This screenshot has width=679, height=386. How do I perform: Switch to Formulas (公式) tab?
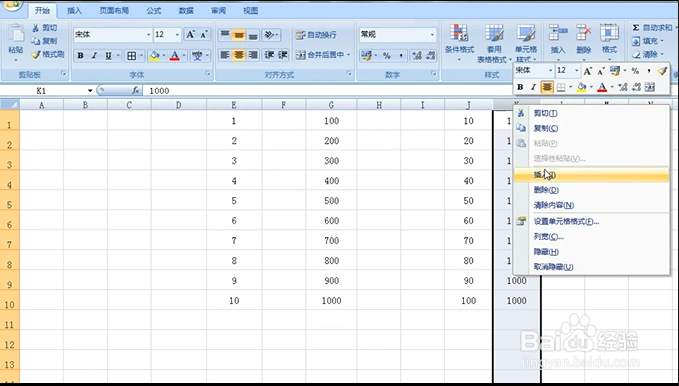153,10
